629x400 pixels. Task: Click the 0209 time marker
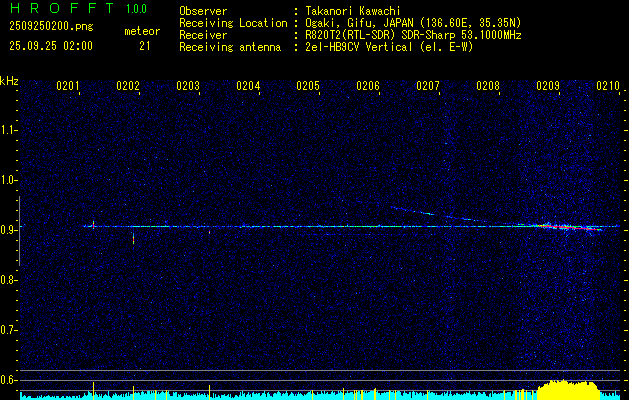click(548, 86)
